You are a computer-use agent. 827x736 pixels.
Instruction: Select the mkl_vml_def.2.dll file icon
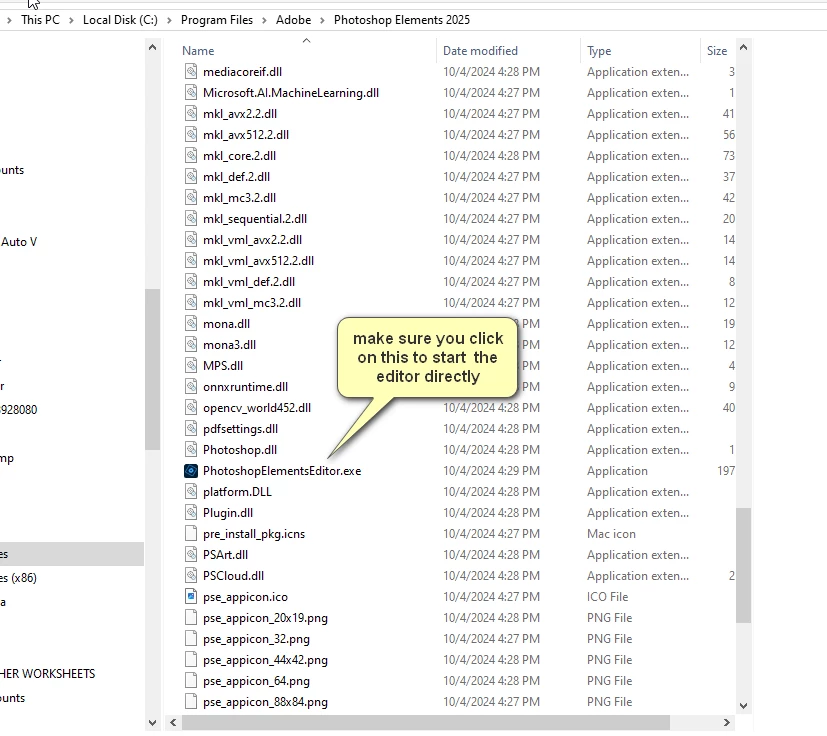coord(191,281)
